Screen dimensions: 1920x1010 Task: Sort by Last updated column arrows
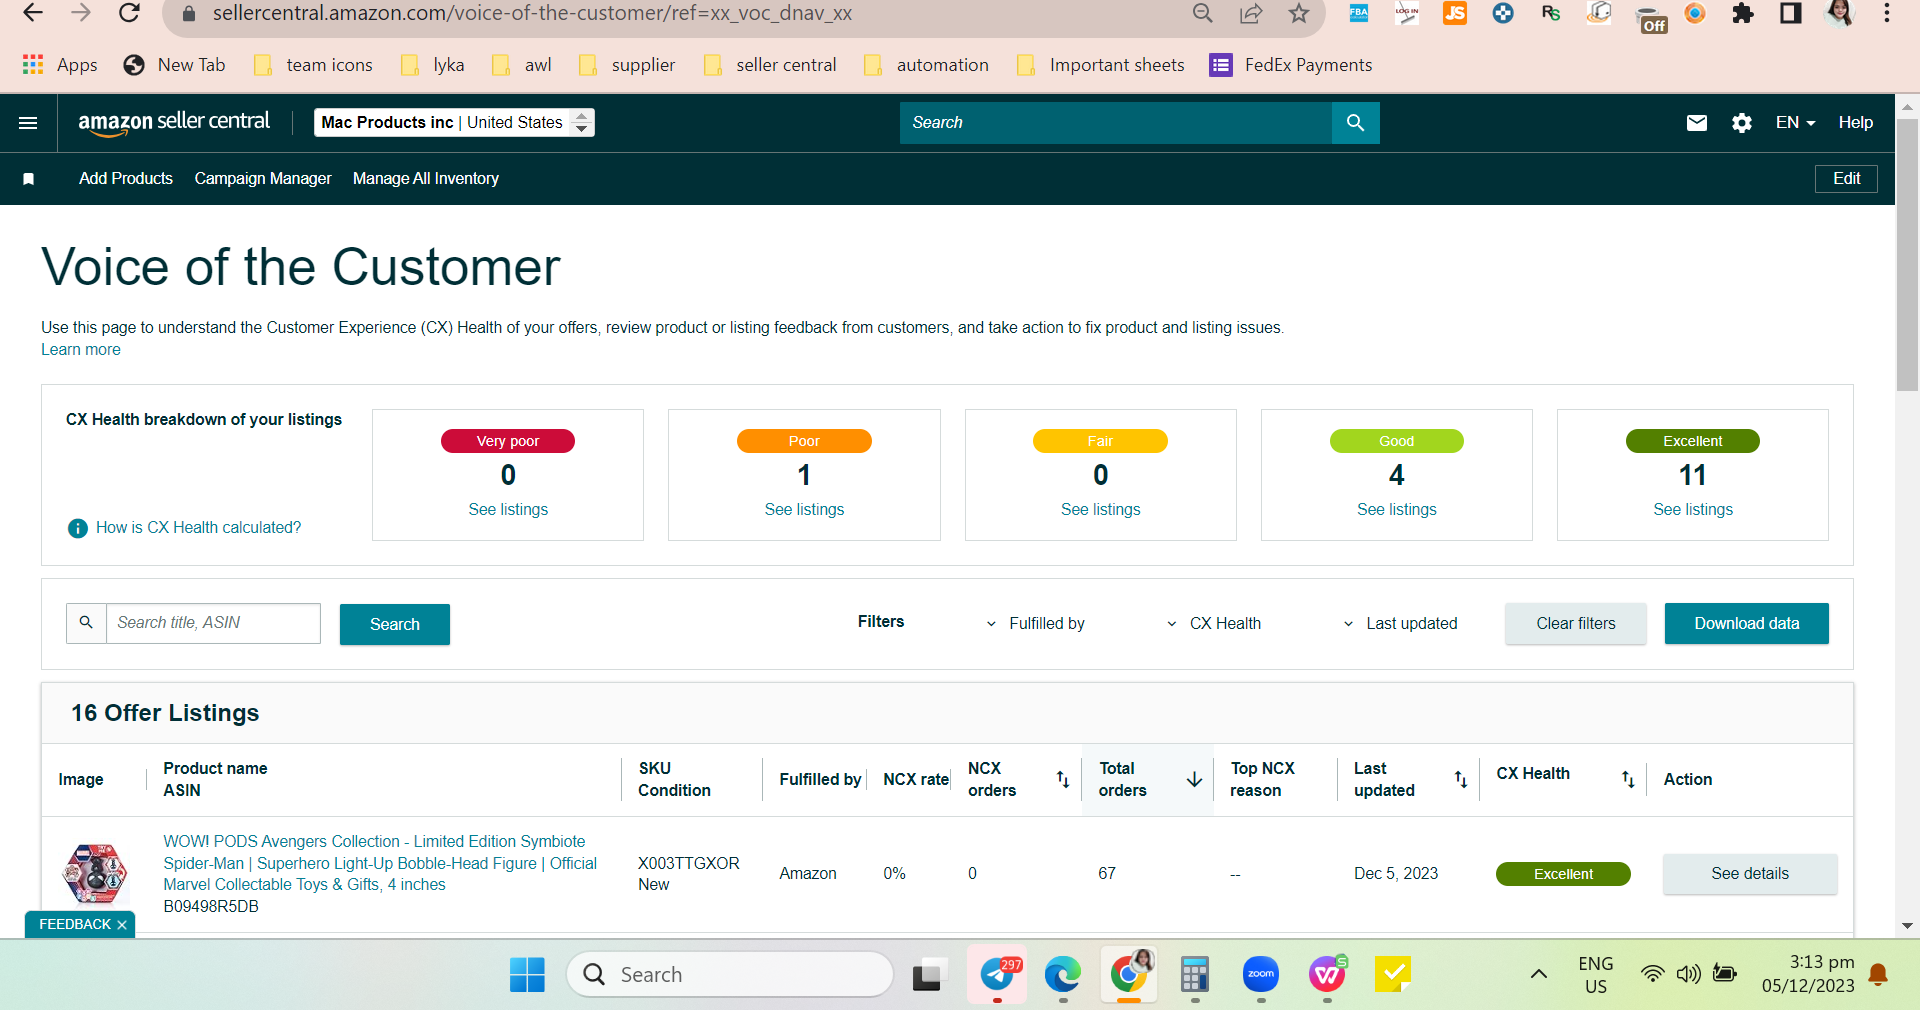click(x=1461, y=779)
